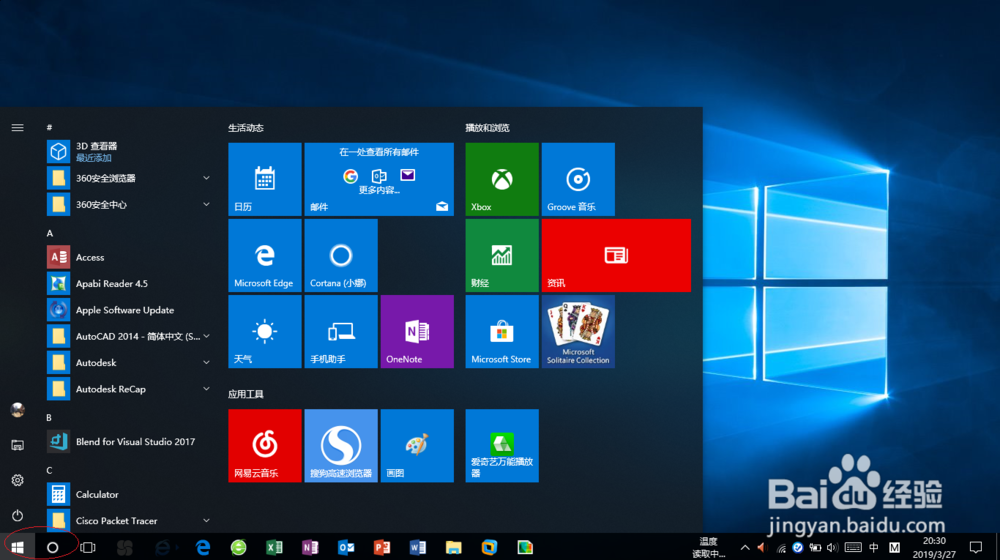Expand the Autodesk folder chevron
Viewport: 1000px width, 560px height.
point(206,362)
